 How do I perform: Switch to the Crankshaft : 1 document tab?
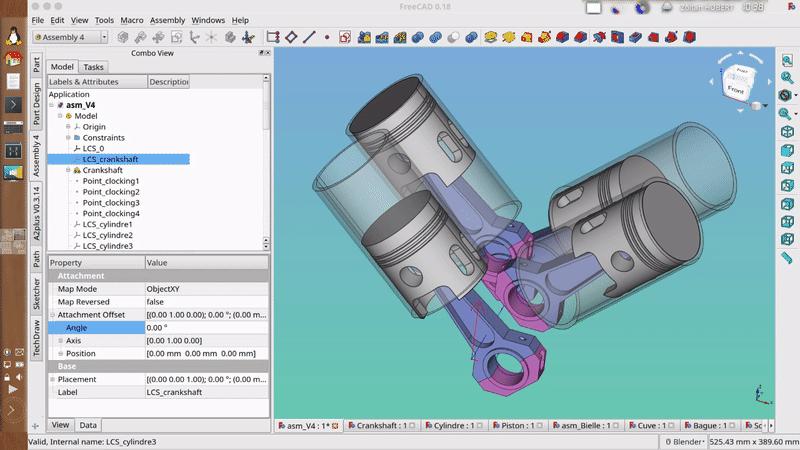click(382, 425)
